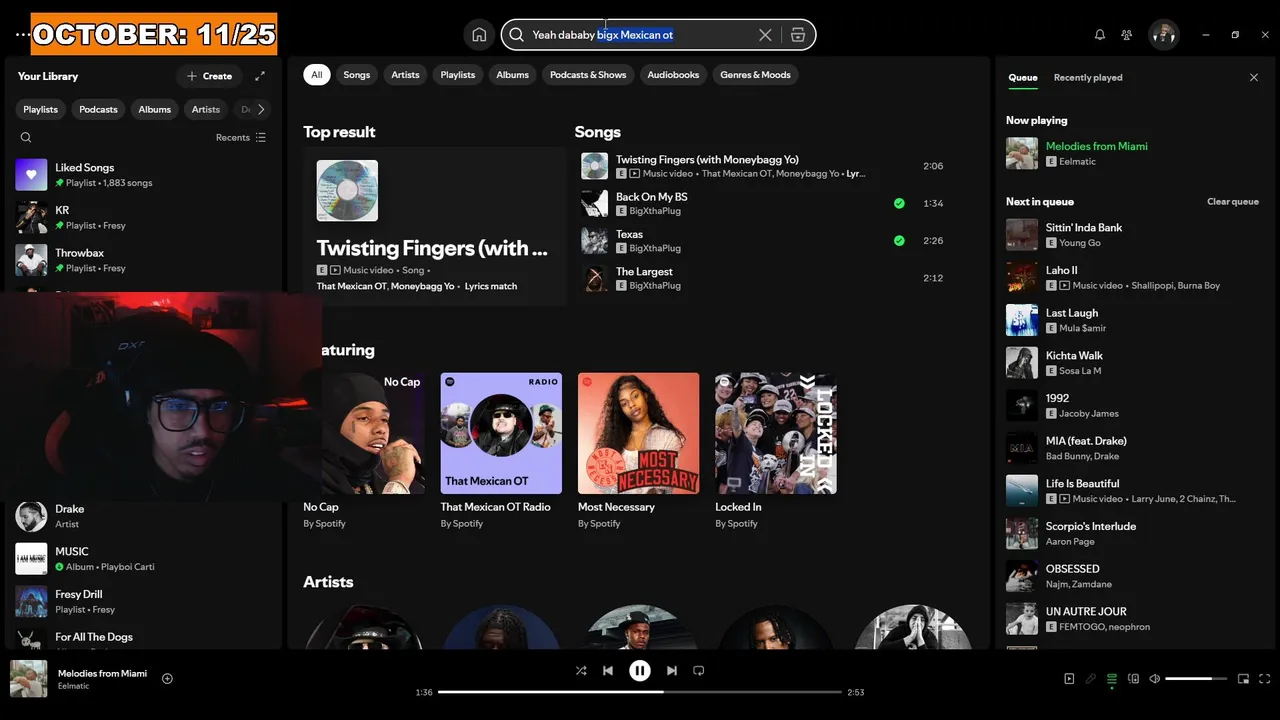Mute the volume speaker icon
The image size is (1280, 720).
(1155, 679)
